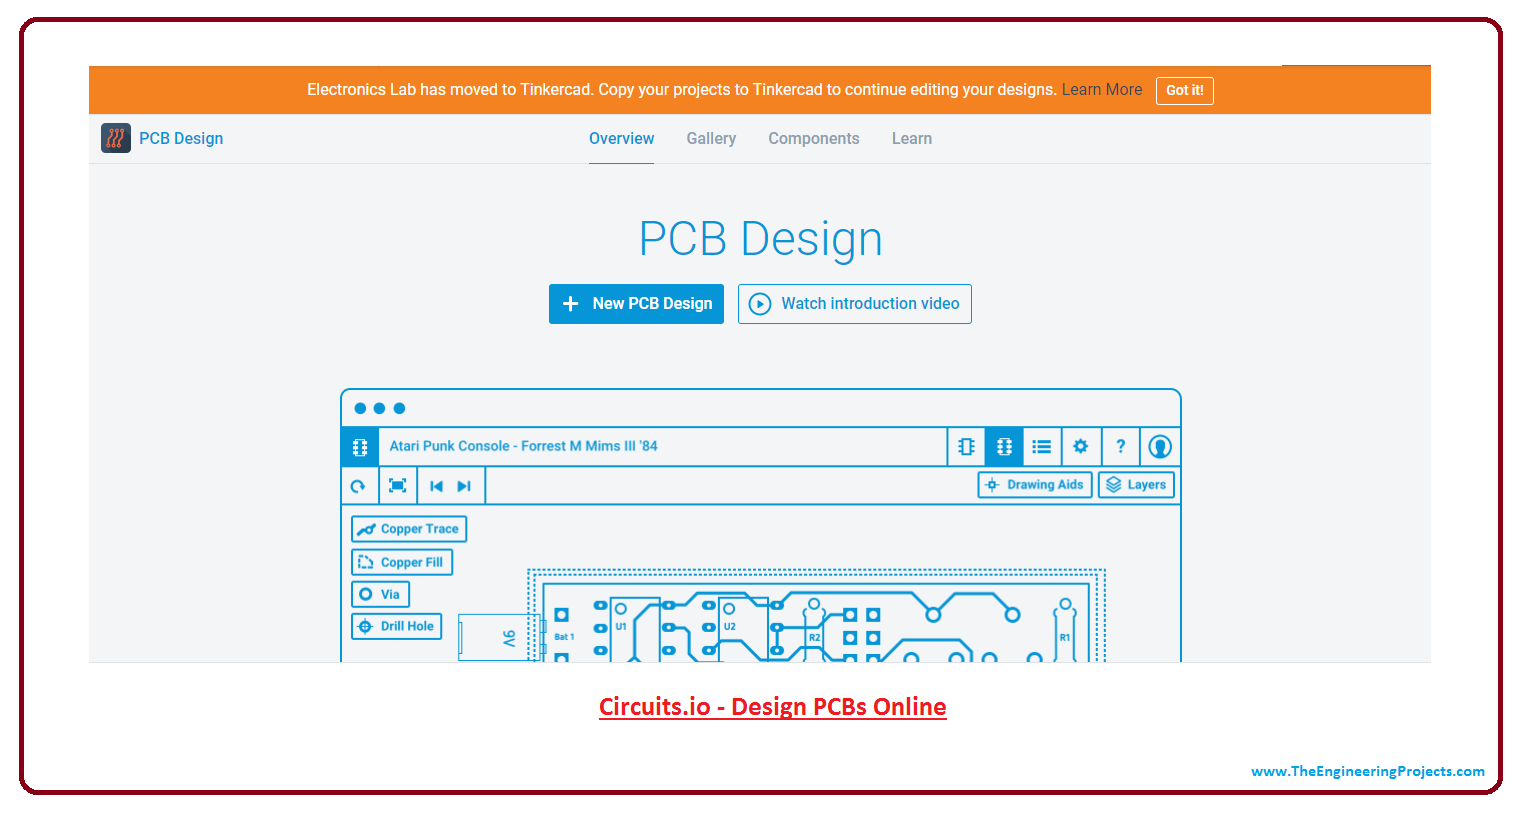Step backward with previous icon
The height and width of the screenshot is (816, 1518).
(x=436, y=486)
